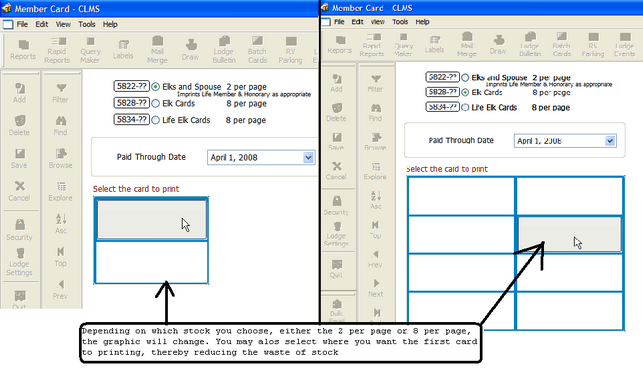
Task: Open the Help menu in right window
Action: 422,22
